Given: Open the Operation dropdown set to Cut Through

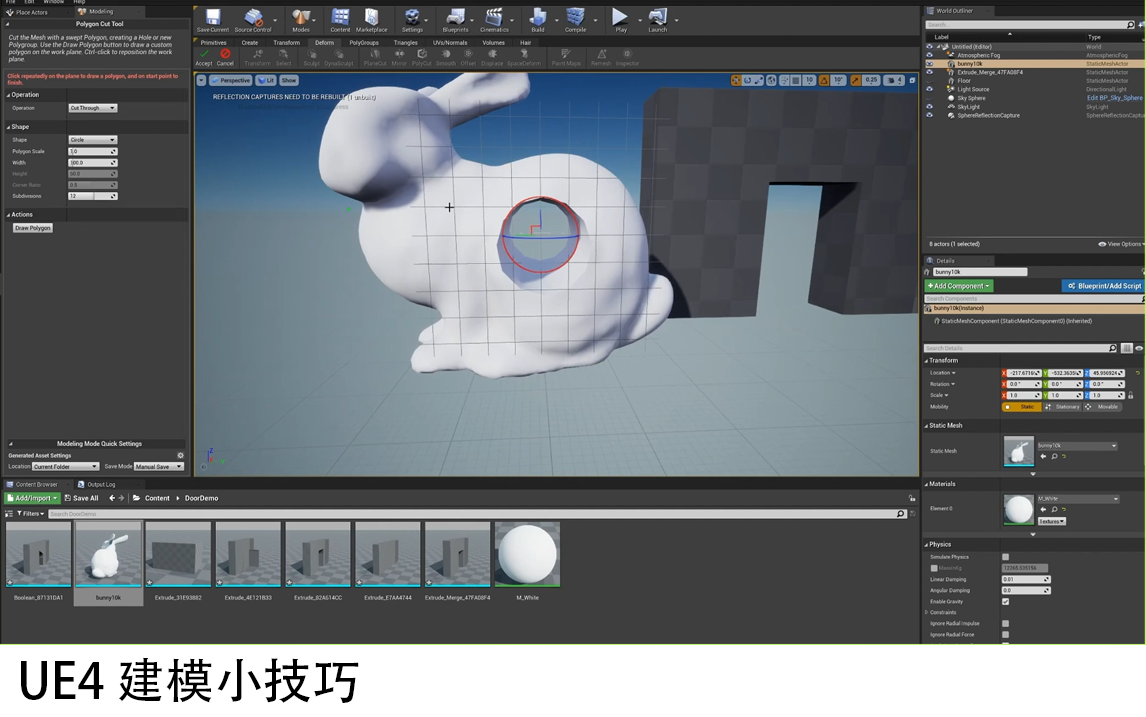Looking at the screenshot, I should point(92,107).
